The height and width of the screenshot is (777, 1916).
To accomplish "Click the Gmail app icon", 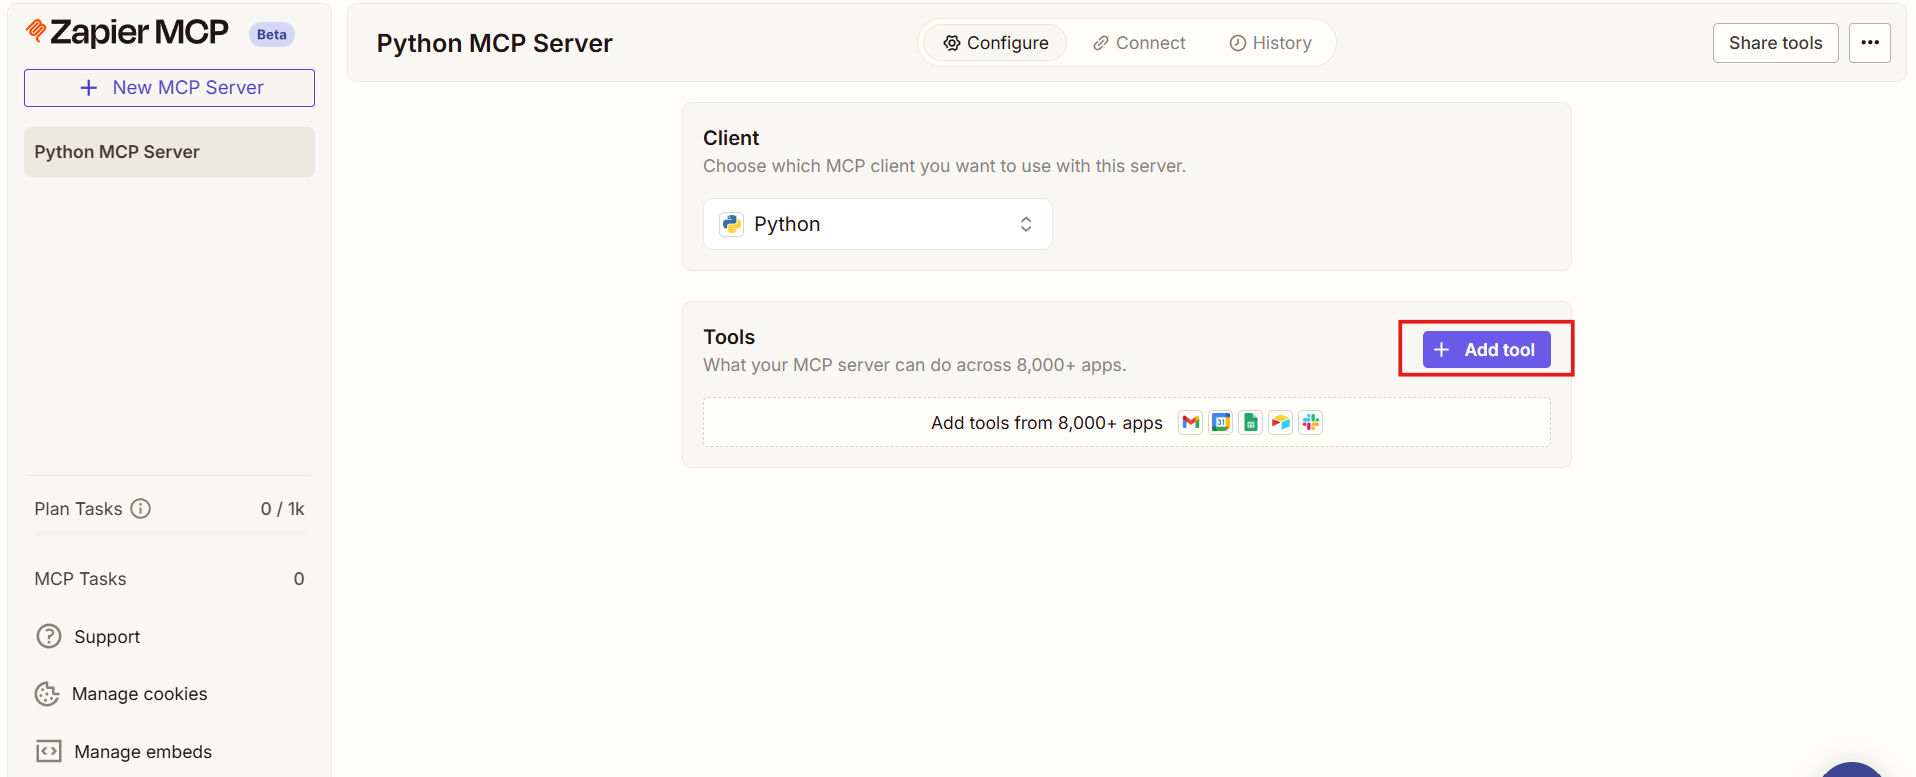I will [x=1190, y=423].
